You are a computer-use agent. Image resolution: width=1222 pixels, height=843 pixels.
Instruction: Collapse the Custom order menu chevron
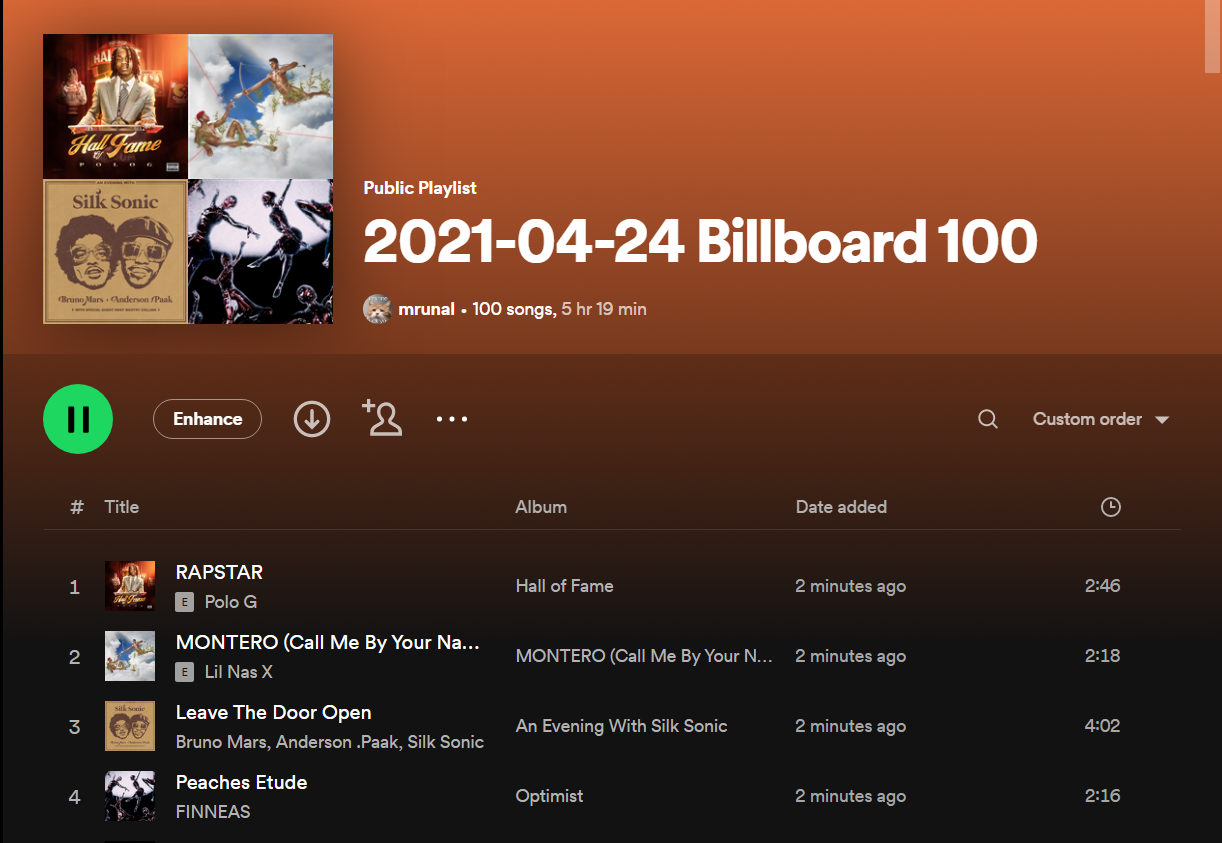pos(1161,419)
